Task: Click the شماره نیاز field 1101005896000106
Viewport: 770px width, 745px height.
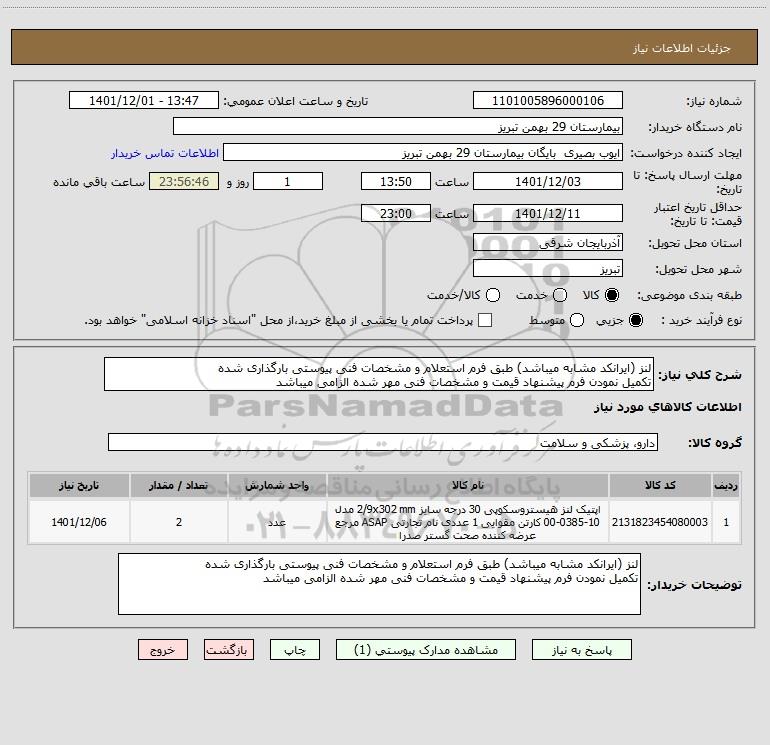Action: click(x=548, y=101)
